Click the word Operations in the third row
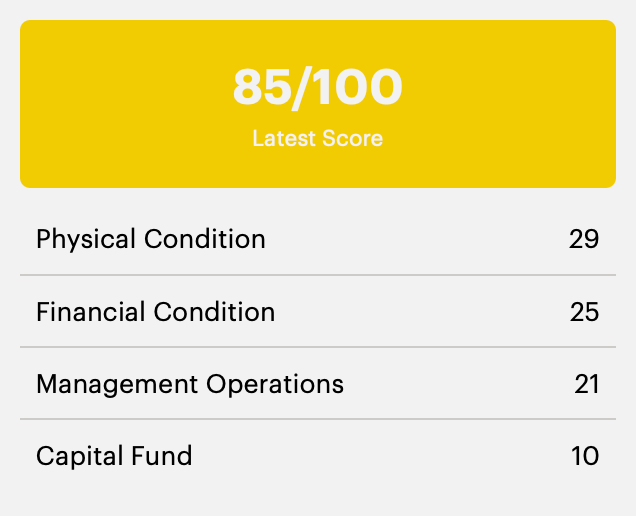Image resolution: width=636 pixels, height=516 pixels. [x=275, y=383]
